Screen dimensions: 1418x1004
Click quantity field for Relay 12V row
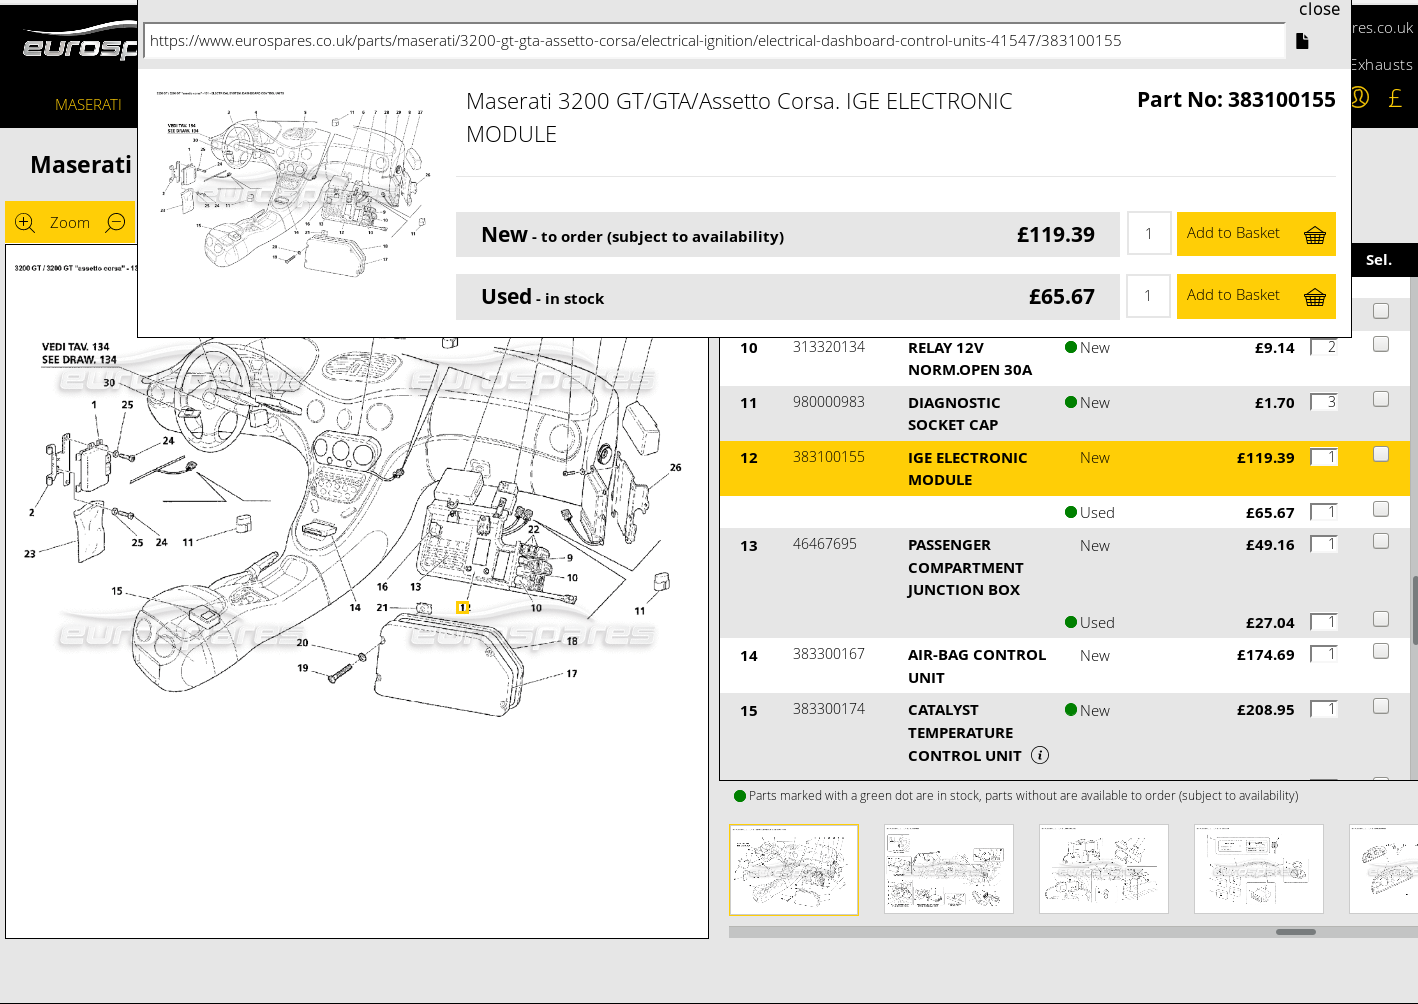coord(1324,347)
